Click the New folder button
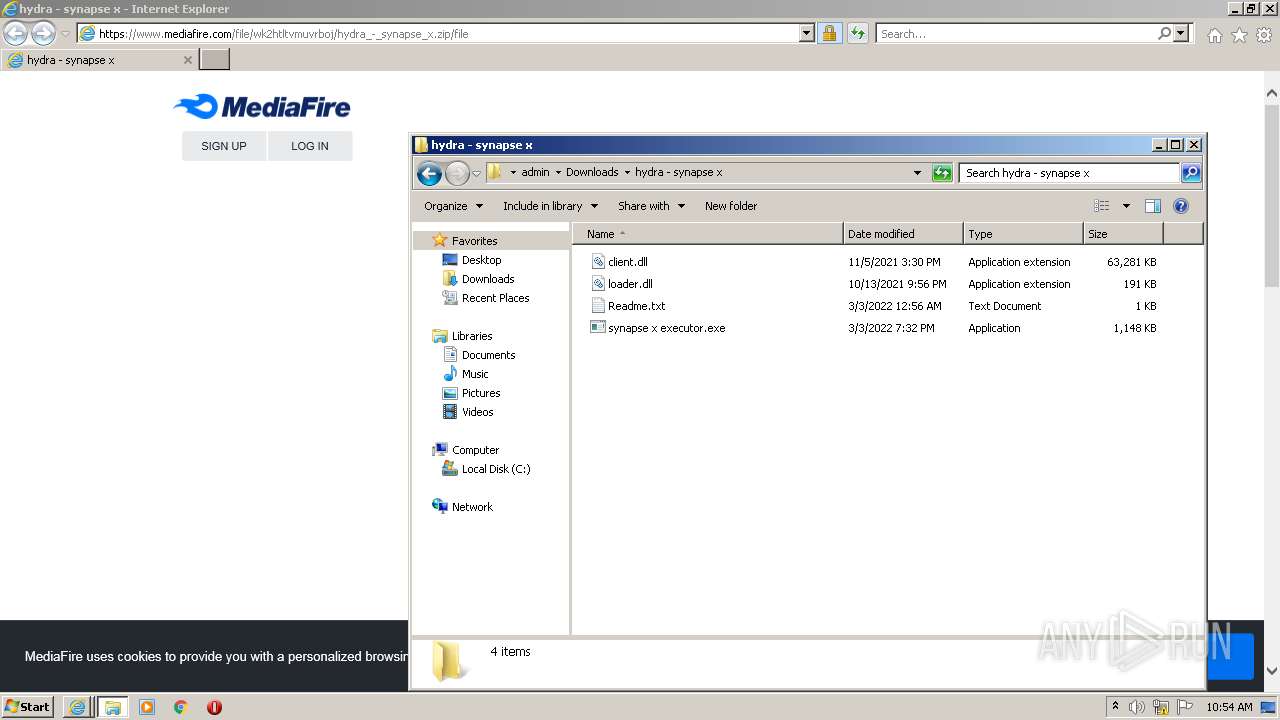The height and width of the screenshot is (720, 1280). pos(731,206)
